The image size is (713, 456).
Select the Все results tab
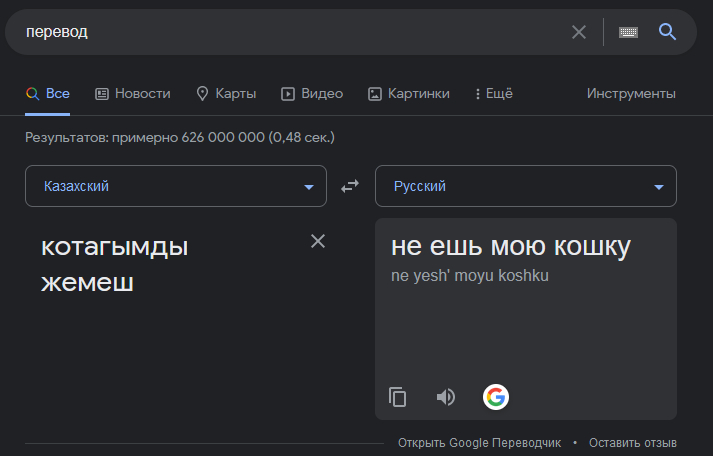click(x=48, y=94)
